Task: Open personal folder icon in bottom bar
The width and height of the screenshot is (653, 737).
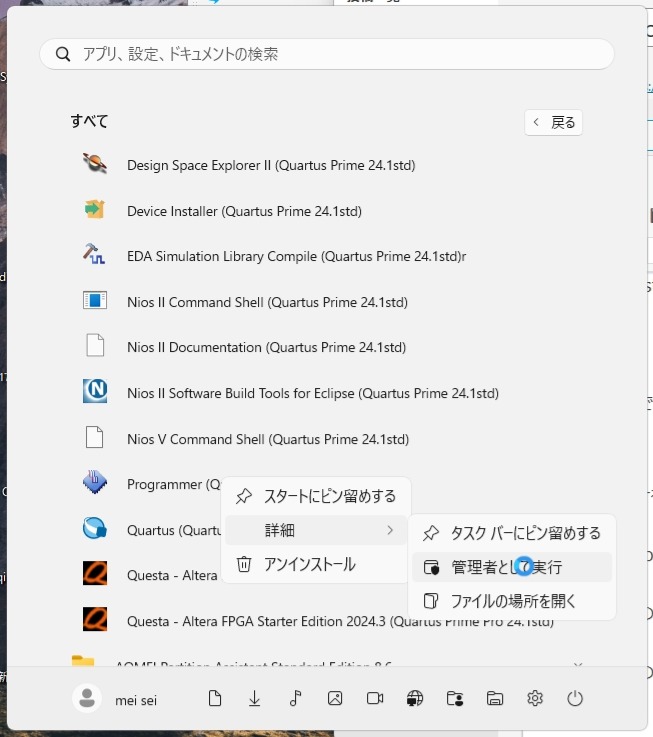Action: [455, 699]
